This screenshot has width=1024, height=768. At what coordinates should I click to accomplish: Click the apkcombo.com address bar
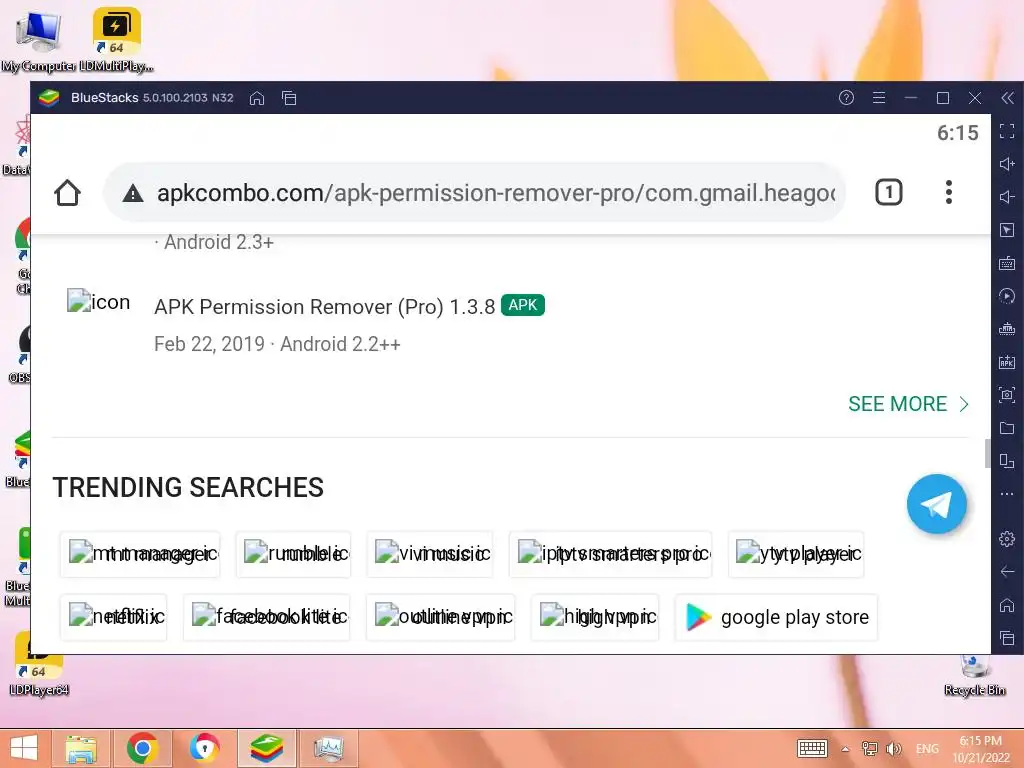click(x=475, y=193)
